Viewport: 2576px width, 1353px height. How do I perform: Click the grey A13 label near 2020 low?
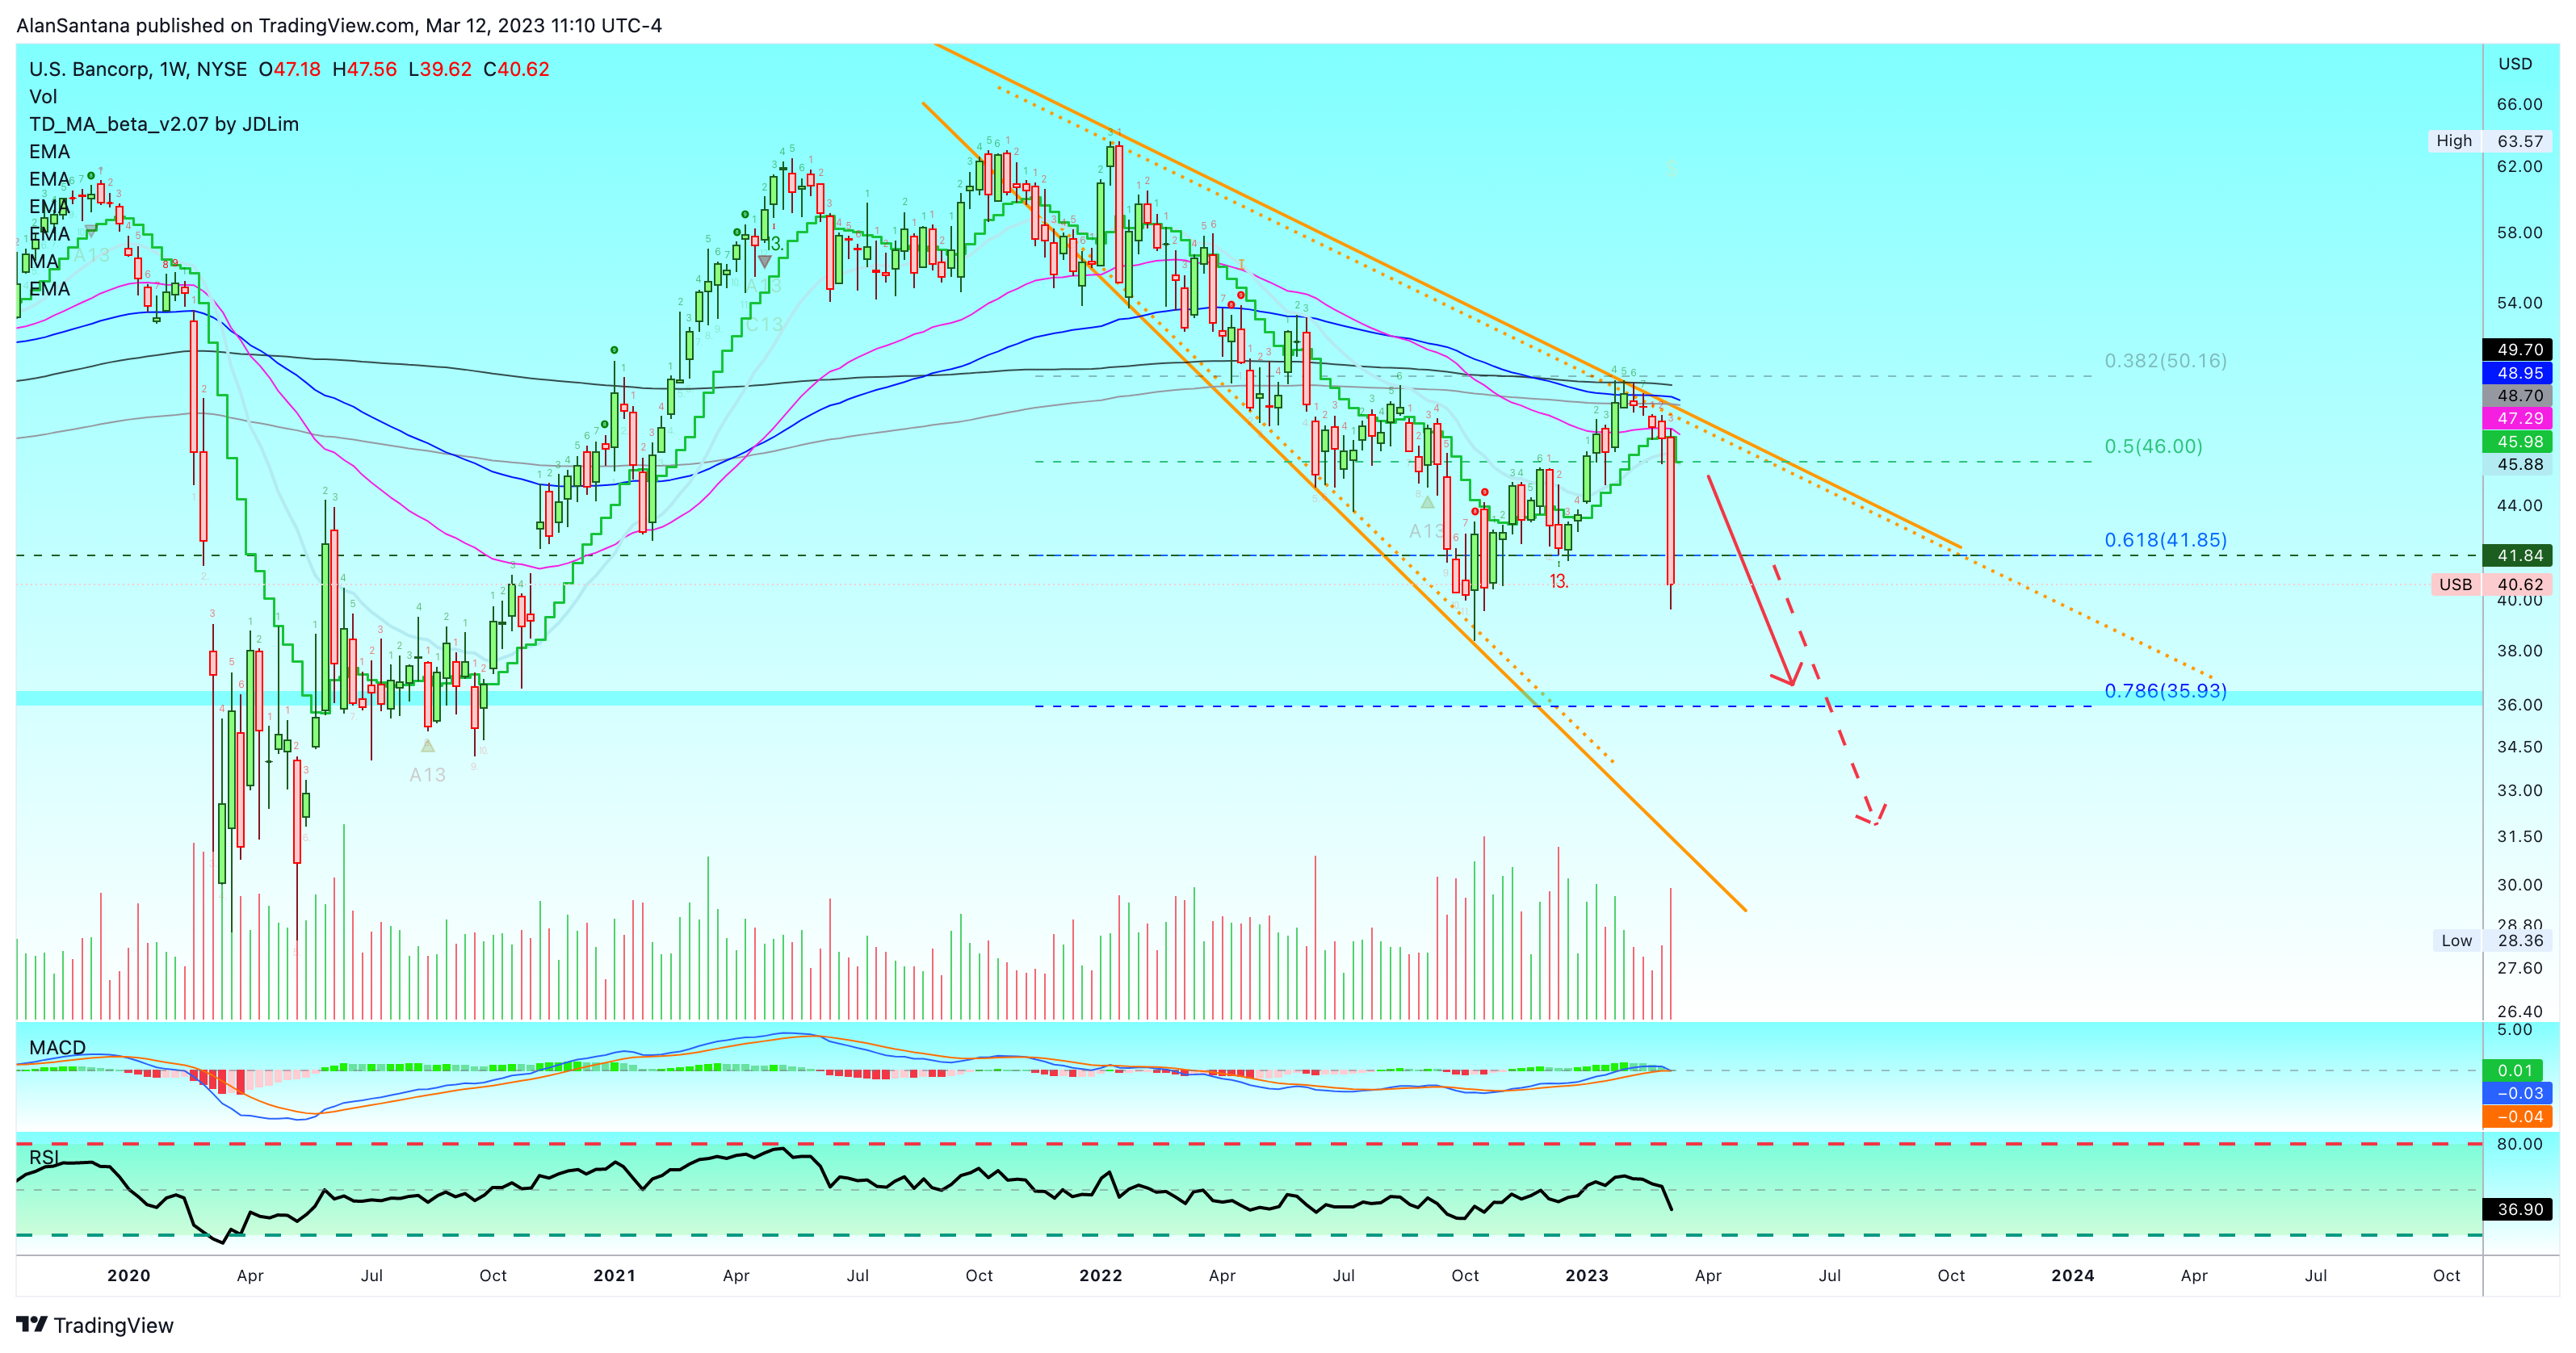pos(427,775)
